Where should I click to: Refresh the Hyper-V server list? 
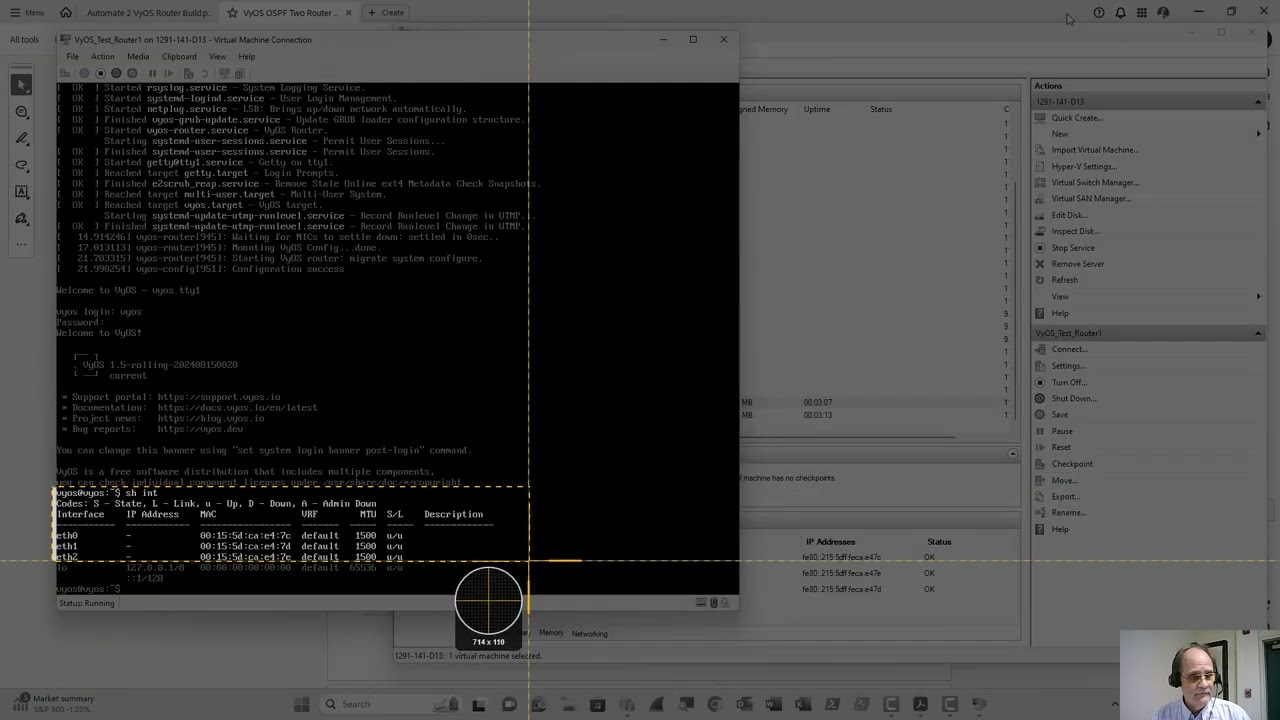(1064, 280)
